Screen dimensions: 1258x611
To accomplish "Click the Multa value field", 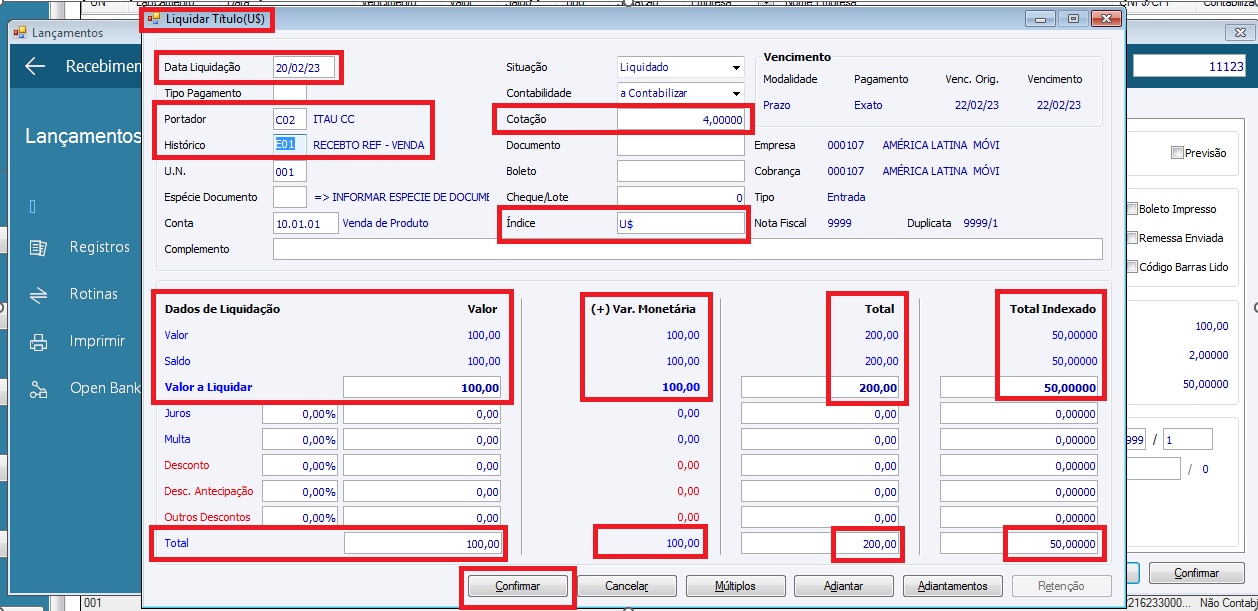I will pyautogui.click(x=423, y=439).
